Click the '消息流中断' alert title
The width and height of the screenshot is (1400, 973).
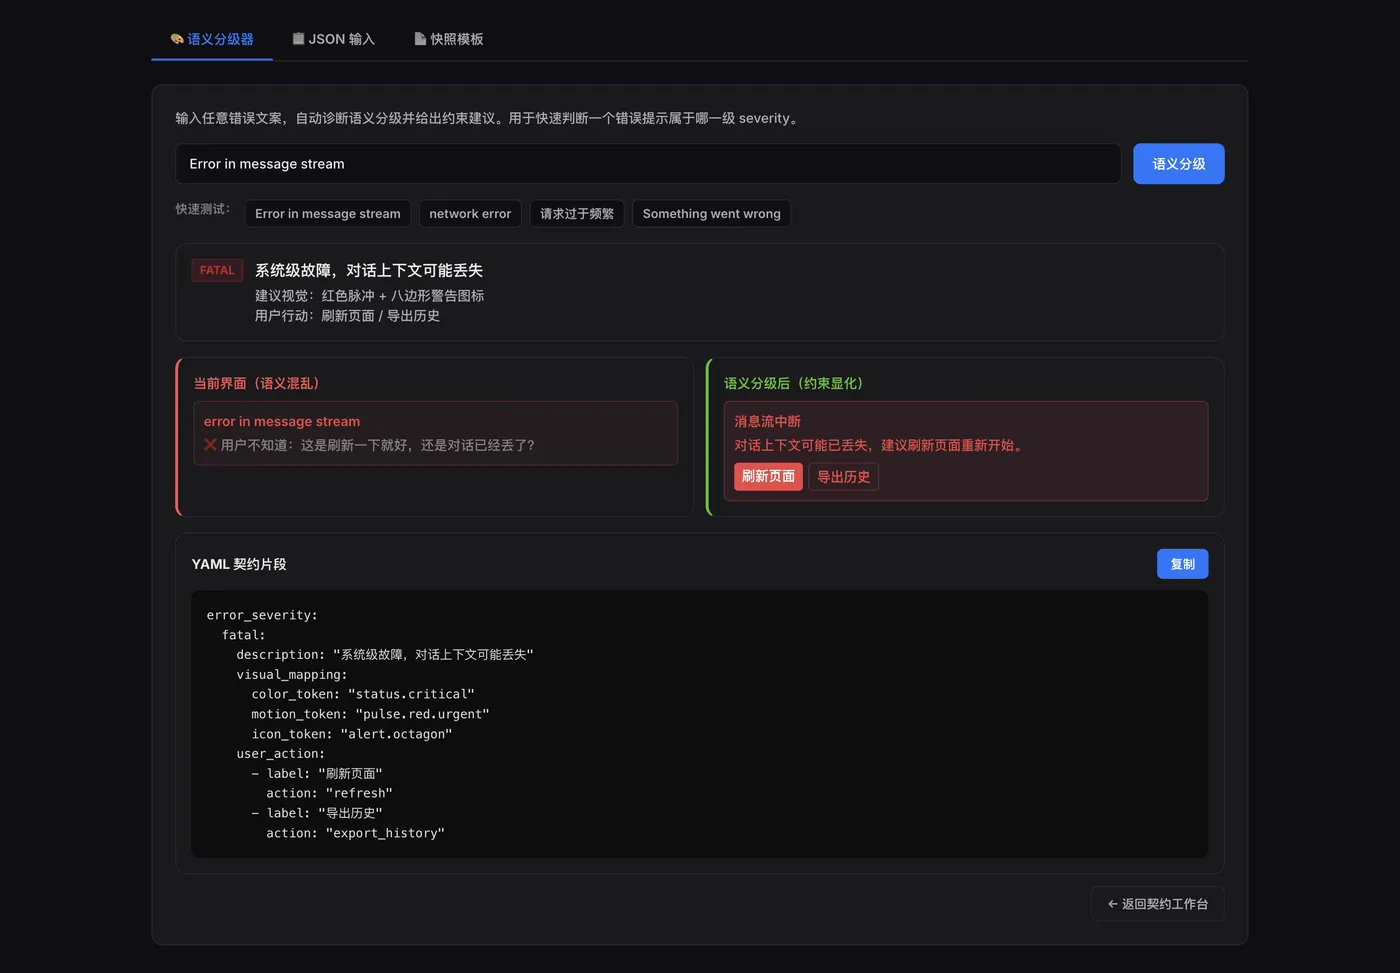768,422
